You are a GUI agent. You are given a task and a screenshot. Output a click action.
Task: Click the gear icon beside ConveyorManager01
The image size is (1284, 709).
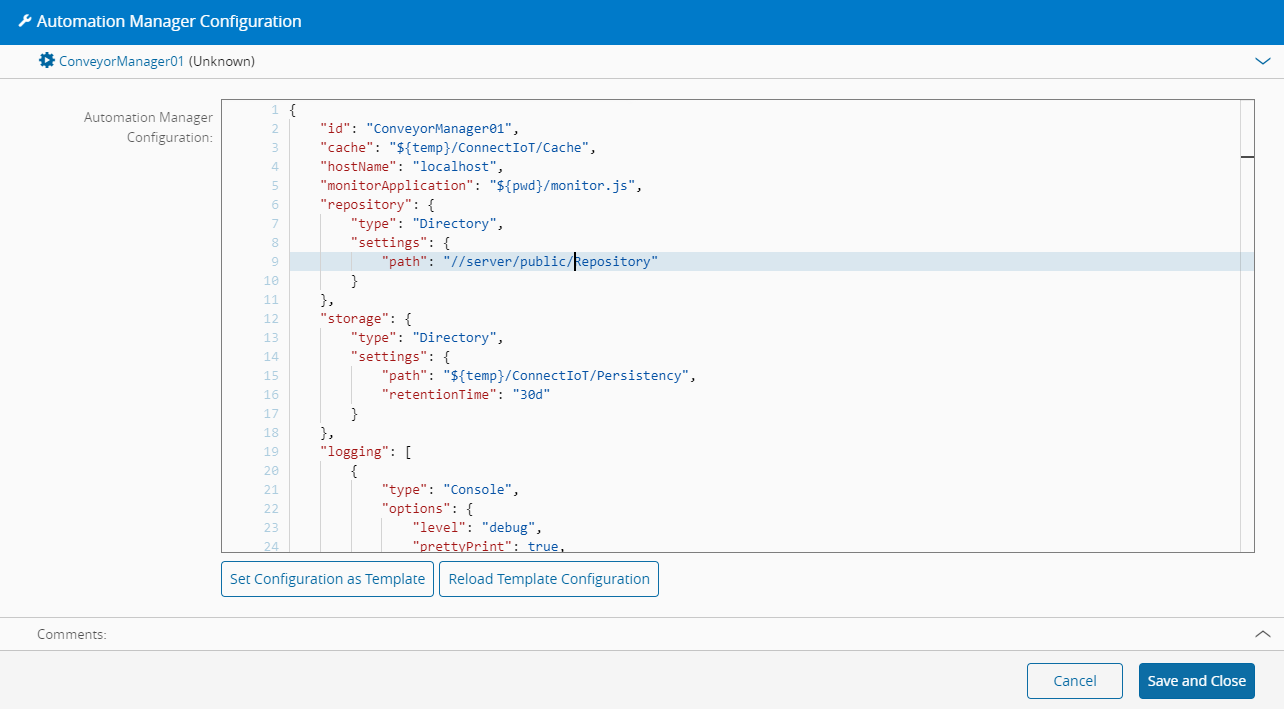click(x=46, y=61)
